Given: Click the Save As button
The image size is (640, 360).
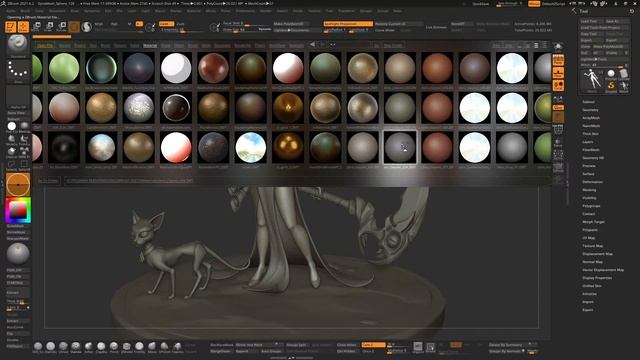Looking at the screenshot, I should 617,21.
